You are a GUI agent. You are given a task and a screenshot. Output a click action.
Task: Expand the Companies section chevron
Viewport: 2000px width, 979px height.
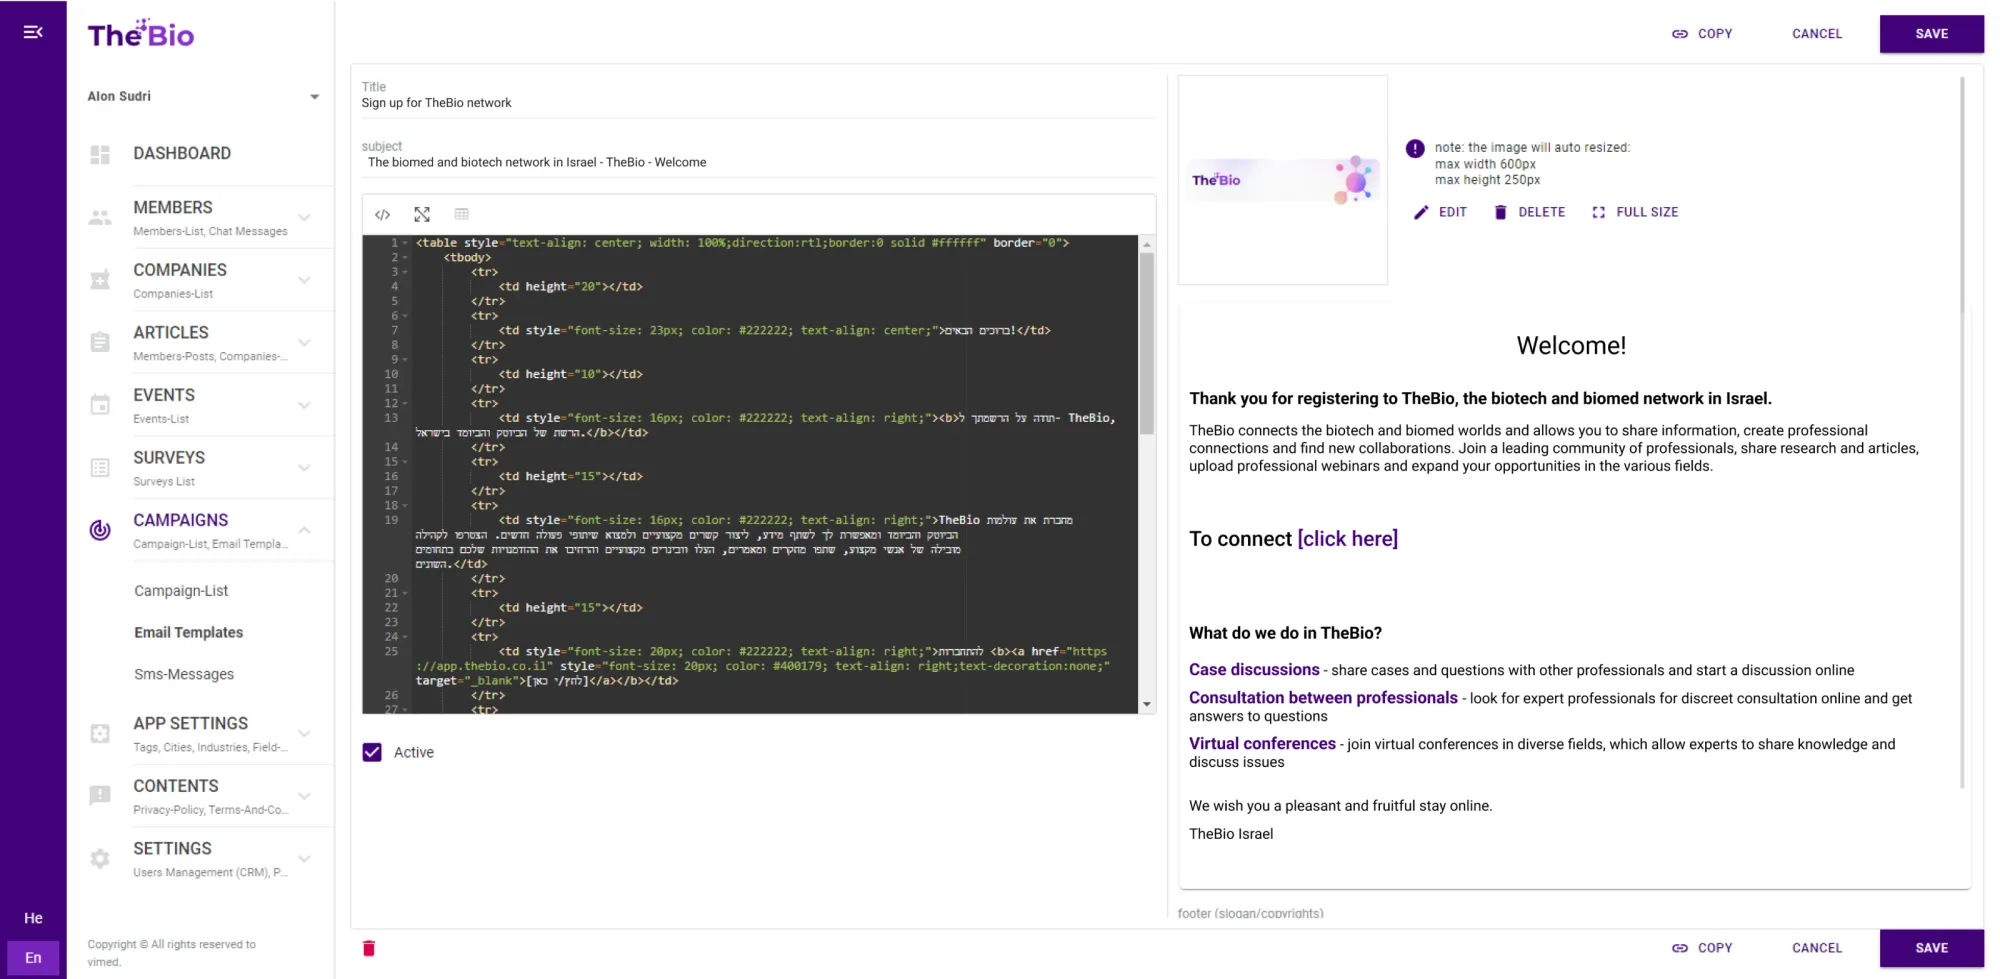click(x=304, y=280)
